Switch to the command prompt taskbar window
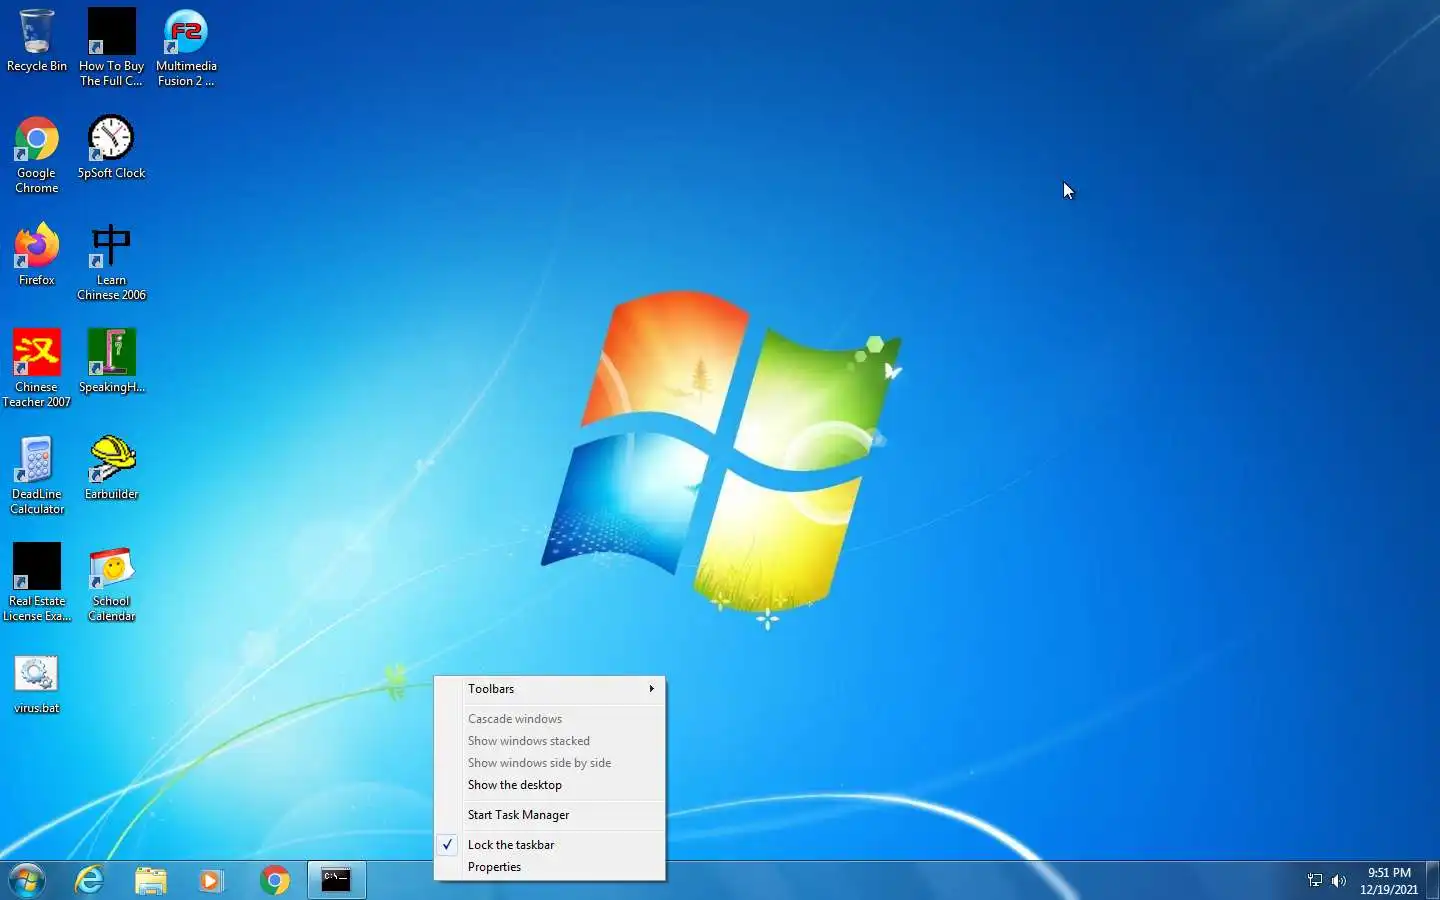Image resolution: width=1440 pixels, height=900 pixels. [336, 880]
